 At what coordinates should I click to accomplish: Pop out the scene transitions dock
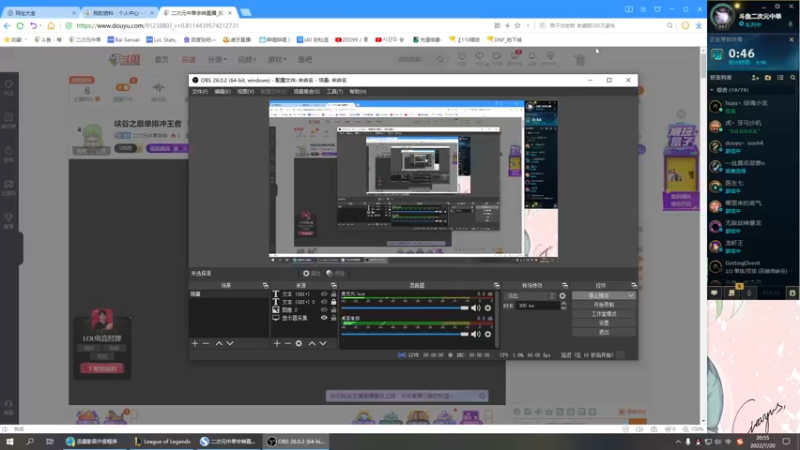[x=565, y=286]
